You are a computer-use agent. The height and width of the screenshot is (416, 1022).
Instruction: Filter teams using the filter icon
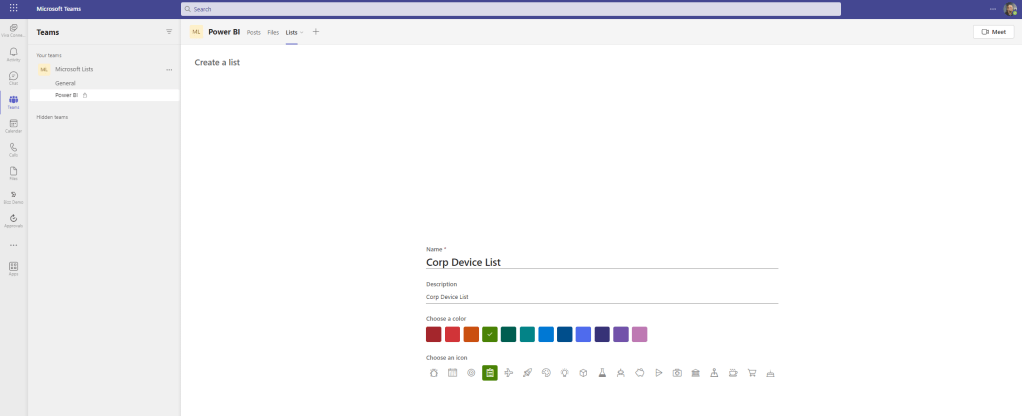click(x=169, y=32)
